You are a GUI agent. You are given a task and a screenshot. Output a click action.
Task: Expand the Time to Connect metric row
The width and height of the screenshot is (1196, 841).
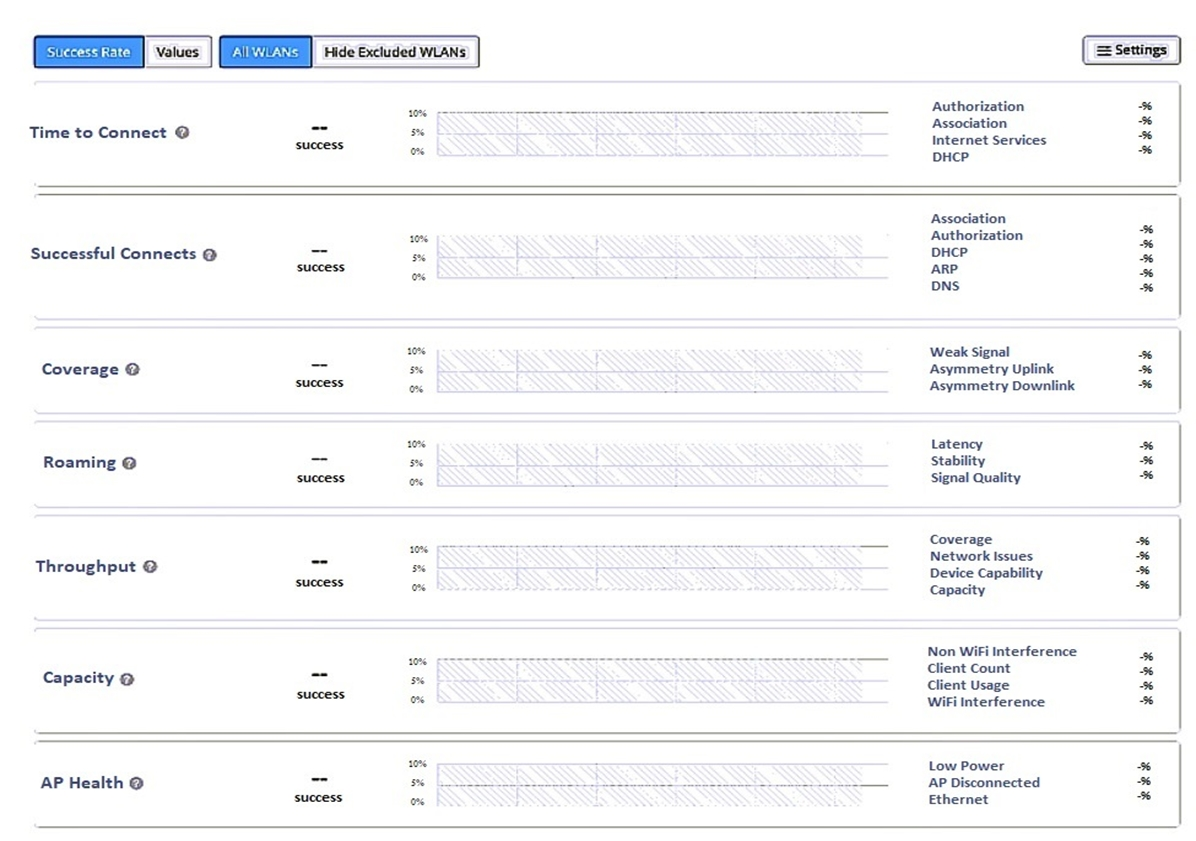pyautogui.click(x=606, y=133)
